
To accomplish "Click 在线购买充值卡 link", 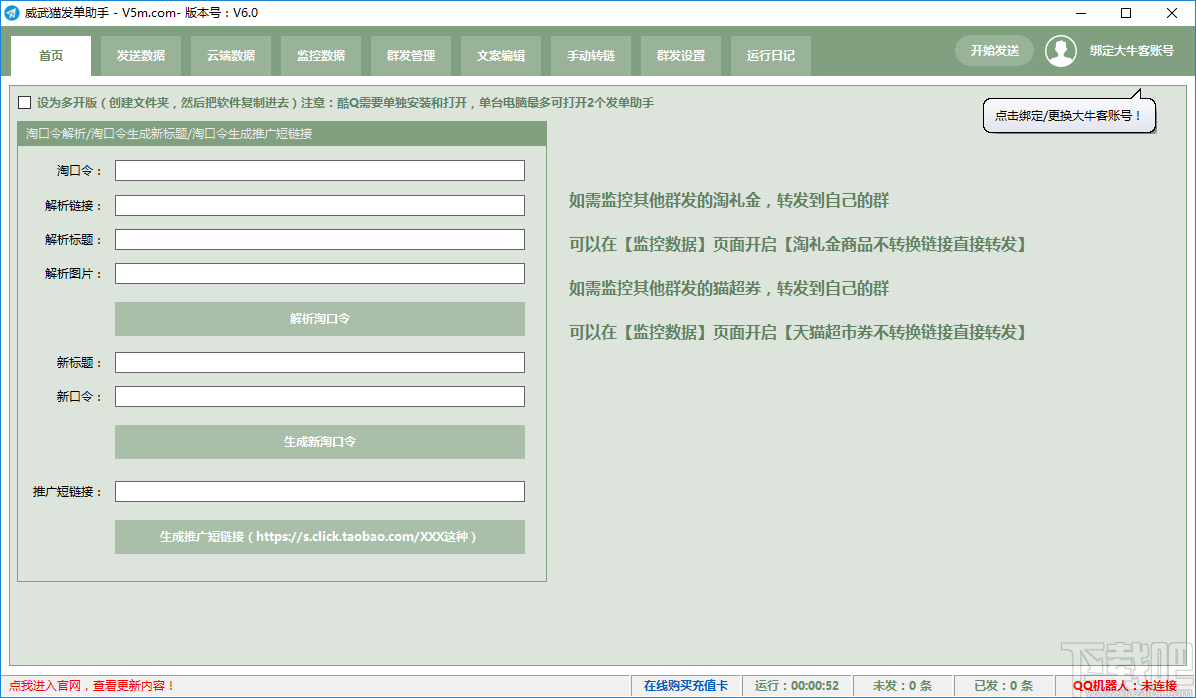I will (686, 686).
